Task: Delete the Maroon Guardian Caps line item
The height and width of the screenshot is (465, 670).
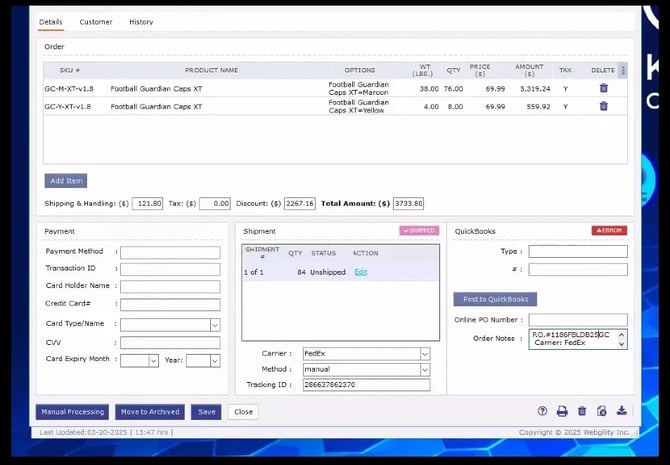Action: [603, 88]
